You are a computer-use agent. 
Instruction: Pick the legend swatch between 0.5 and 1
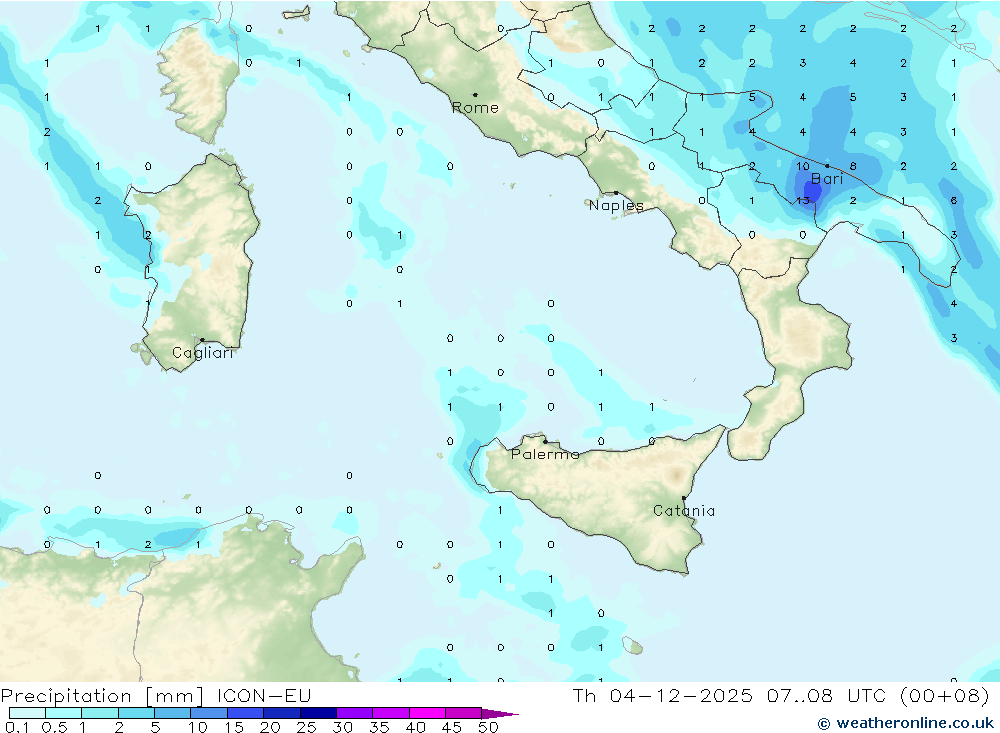coord(64,713)
